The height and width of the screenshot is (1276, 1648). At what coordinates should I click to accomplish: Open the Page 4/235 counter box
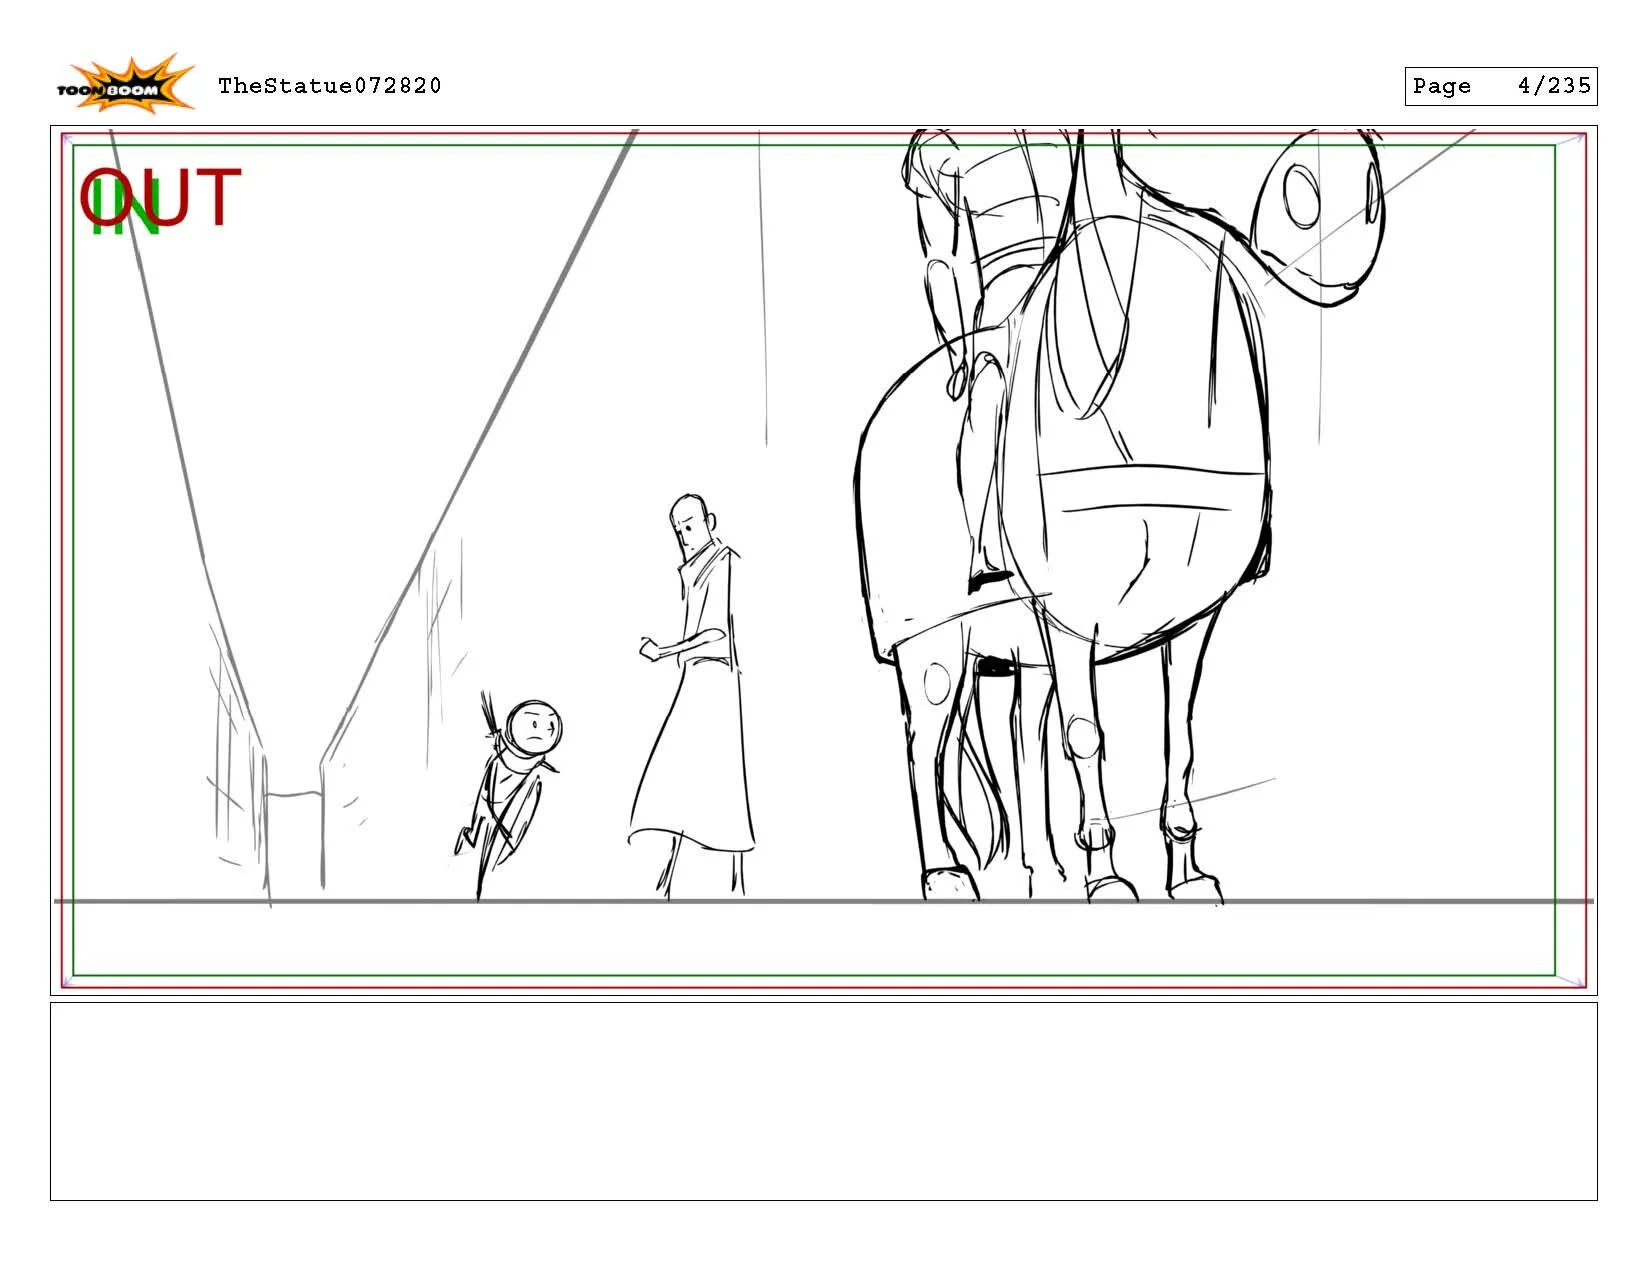point(1502,86)
